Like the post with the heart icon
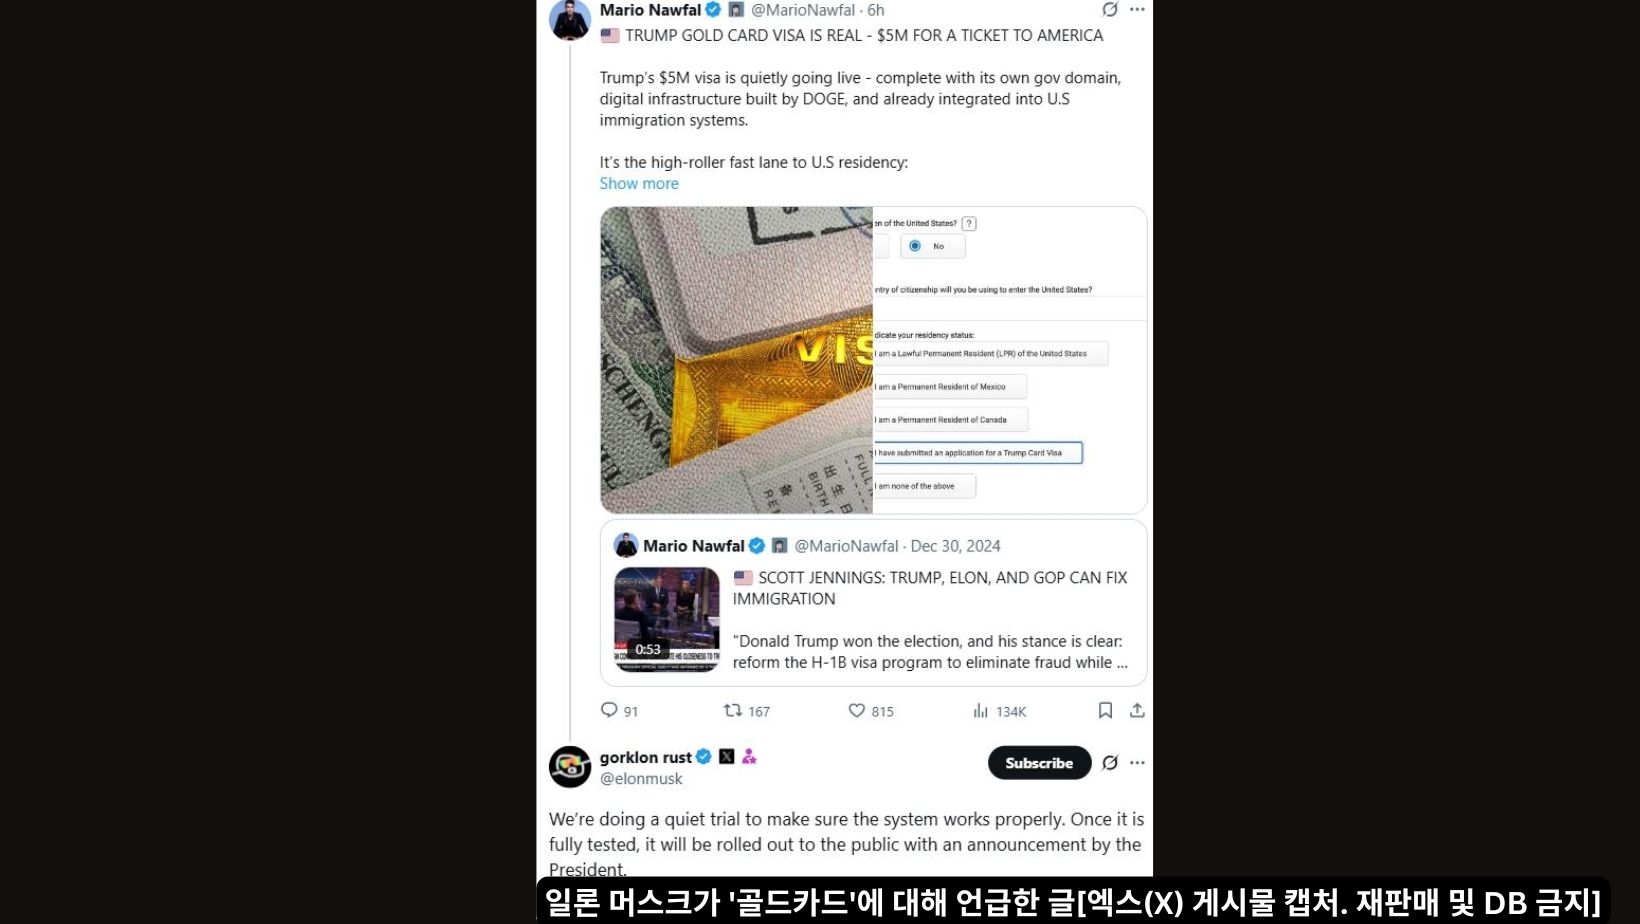Viewport: 1640px width, 924px height. click(x=856, y=710)
